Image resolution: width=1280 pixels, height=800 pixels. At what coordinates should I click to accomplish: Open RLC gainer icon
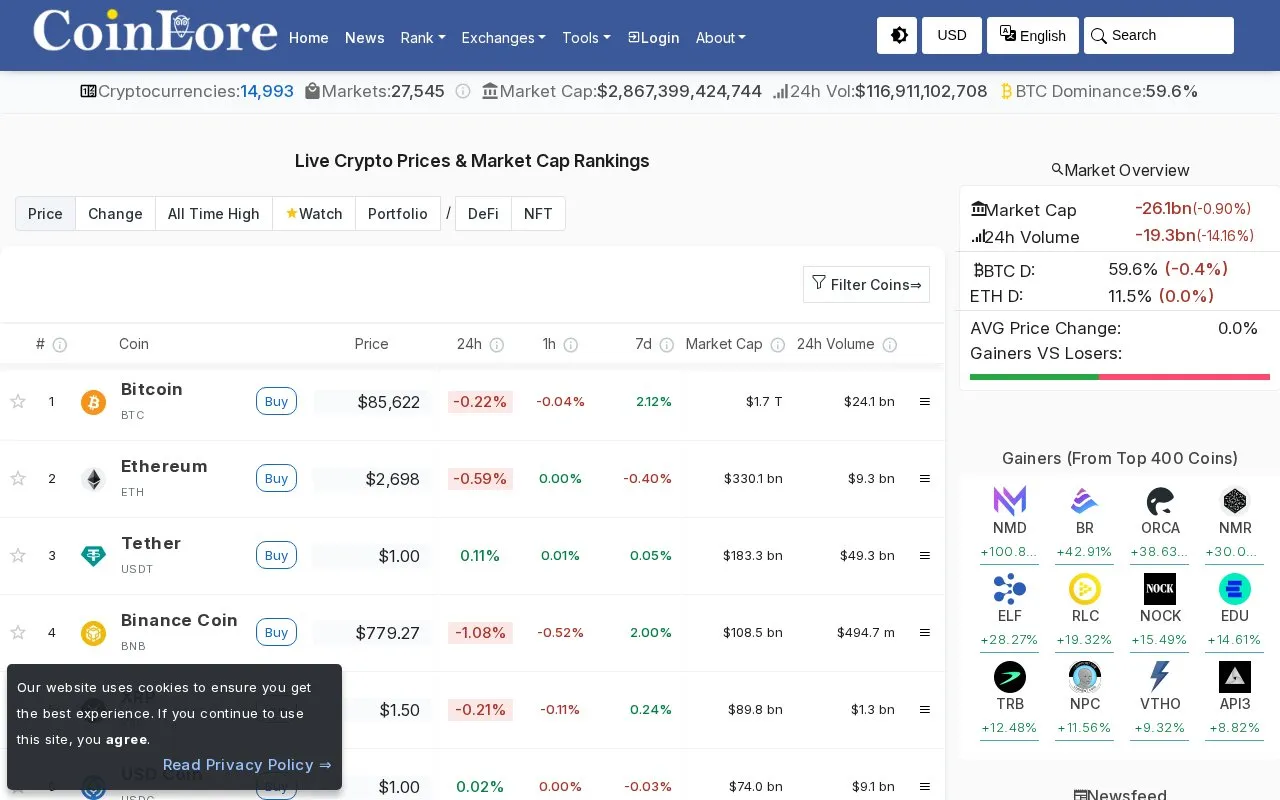1085,588
